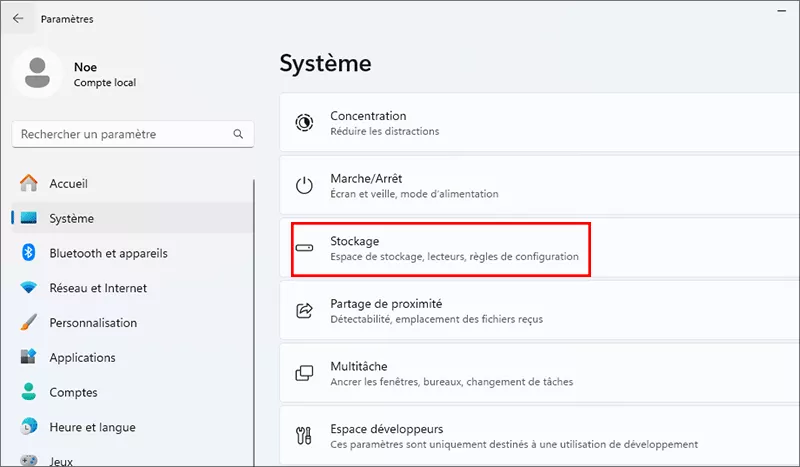
Task: Click the Partage de proximité share icon
Action: pyautogui.click(x=304, y=311)
